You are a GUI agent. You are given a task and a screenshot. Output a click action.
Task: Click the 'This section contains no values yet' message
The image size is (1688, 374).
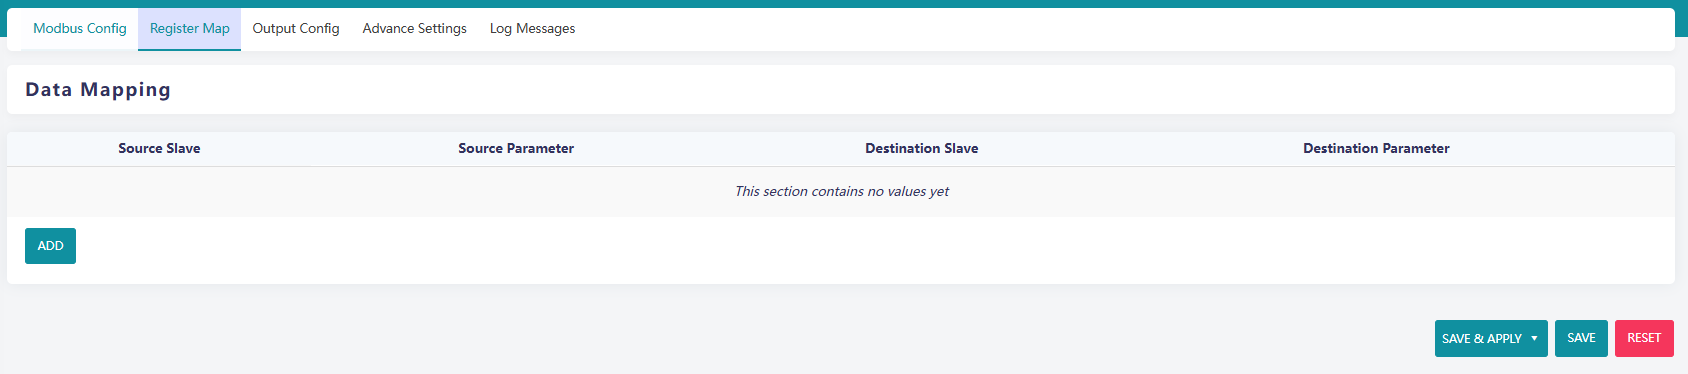click(842, 191)
